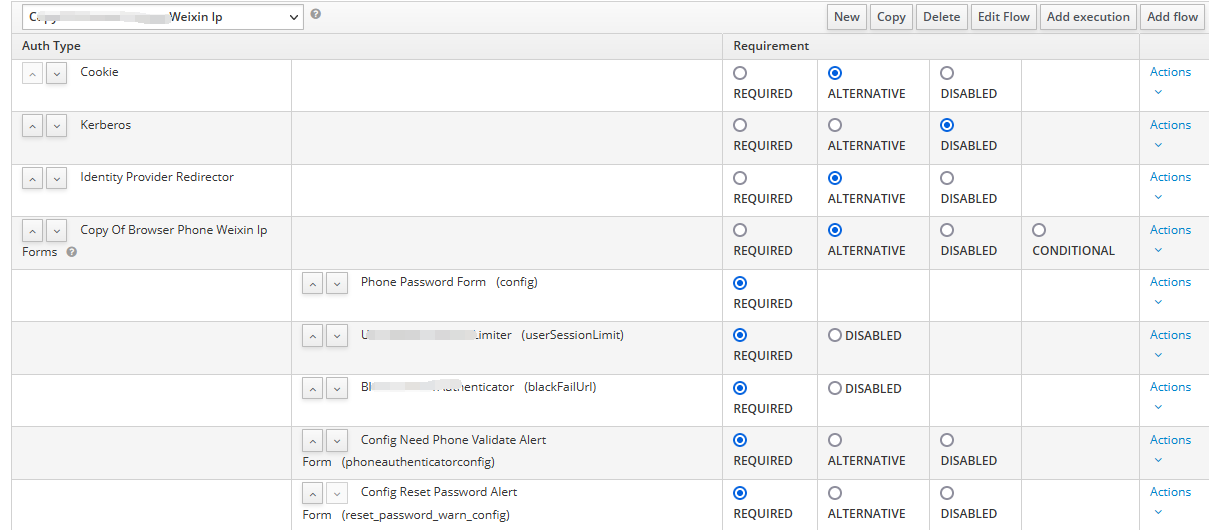1209x530 pixels.
Task: Set Cookie requirement to REQUIRED
Action: tap(740, 73)
